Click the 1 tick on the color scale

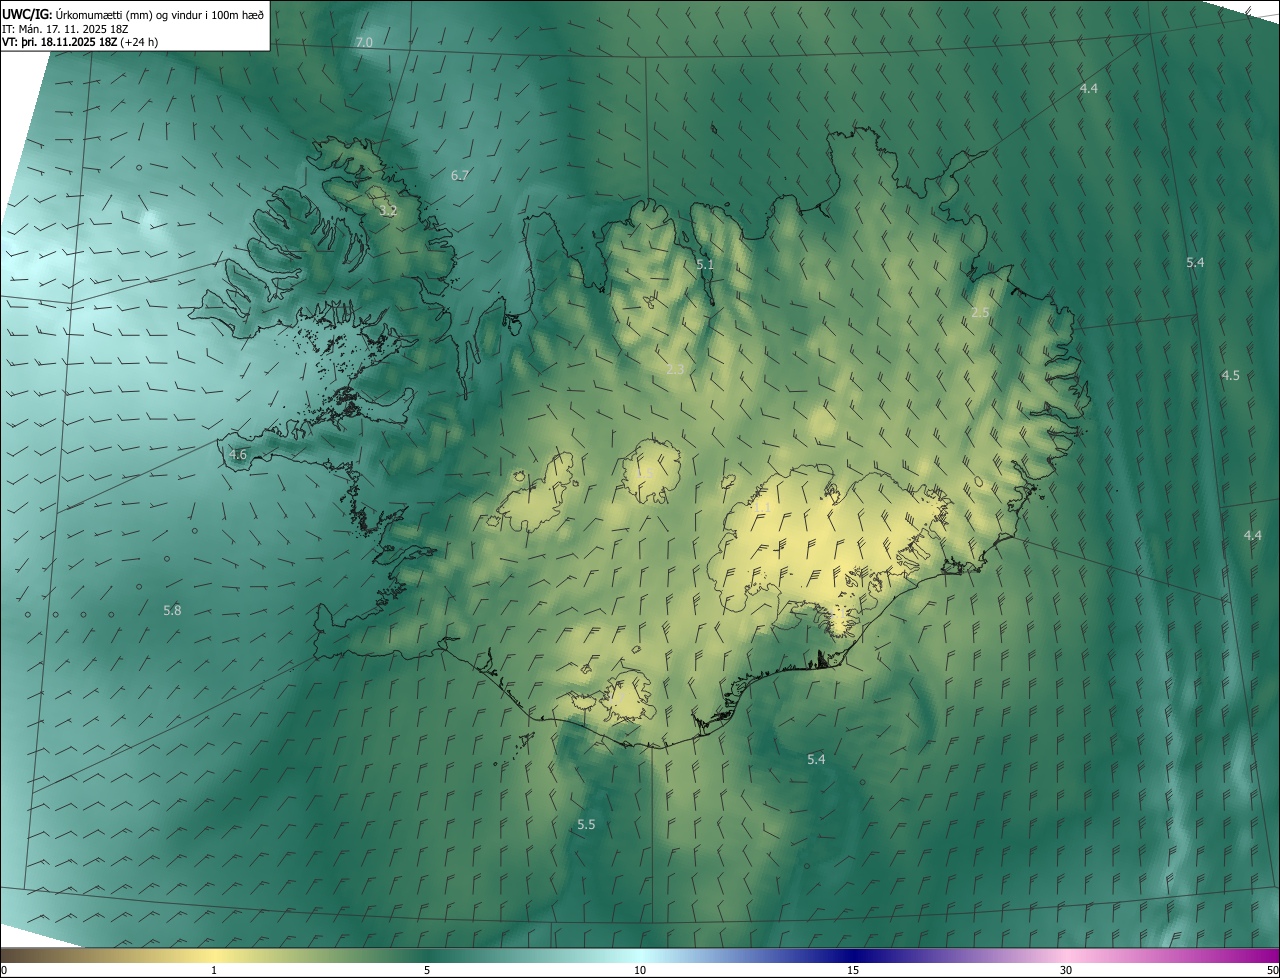[214, 970]
